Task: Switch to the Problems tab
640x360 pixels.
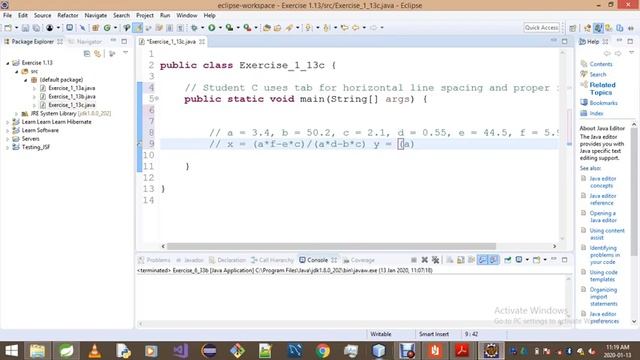Action: point(154,260)
